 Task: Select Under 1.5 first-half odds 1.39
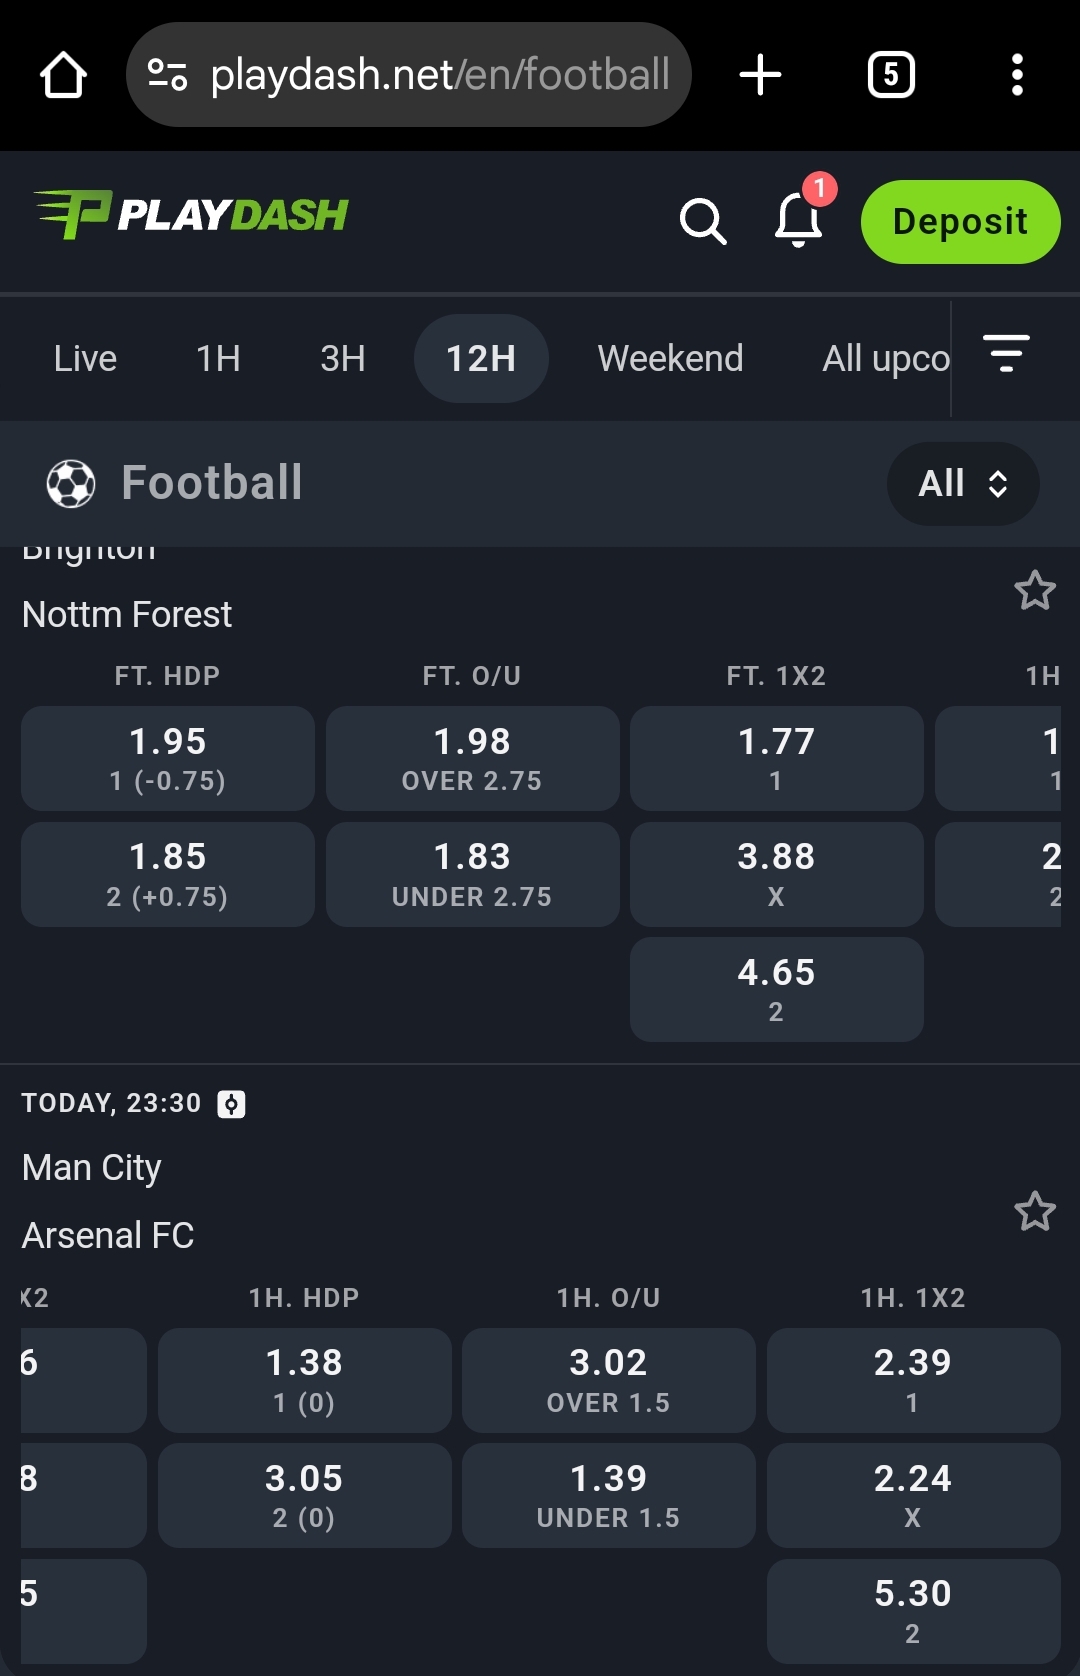coord(608,1495)
